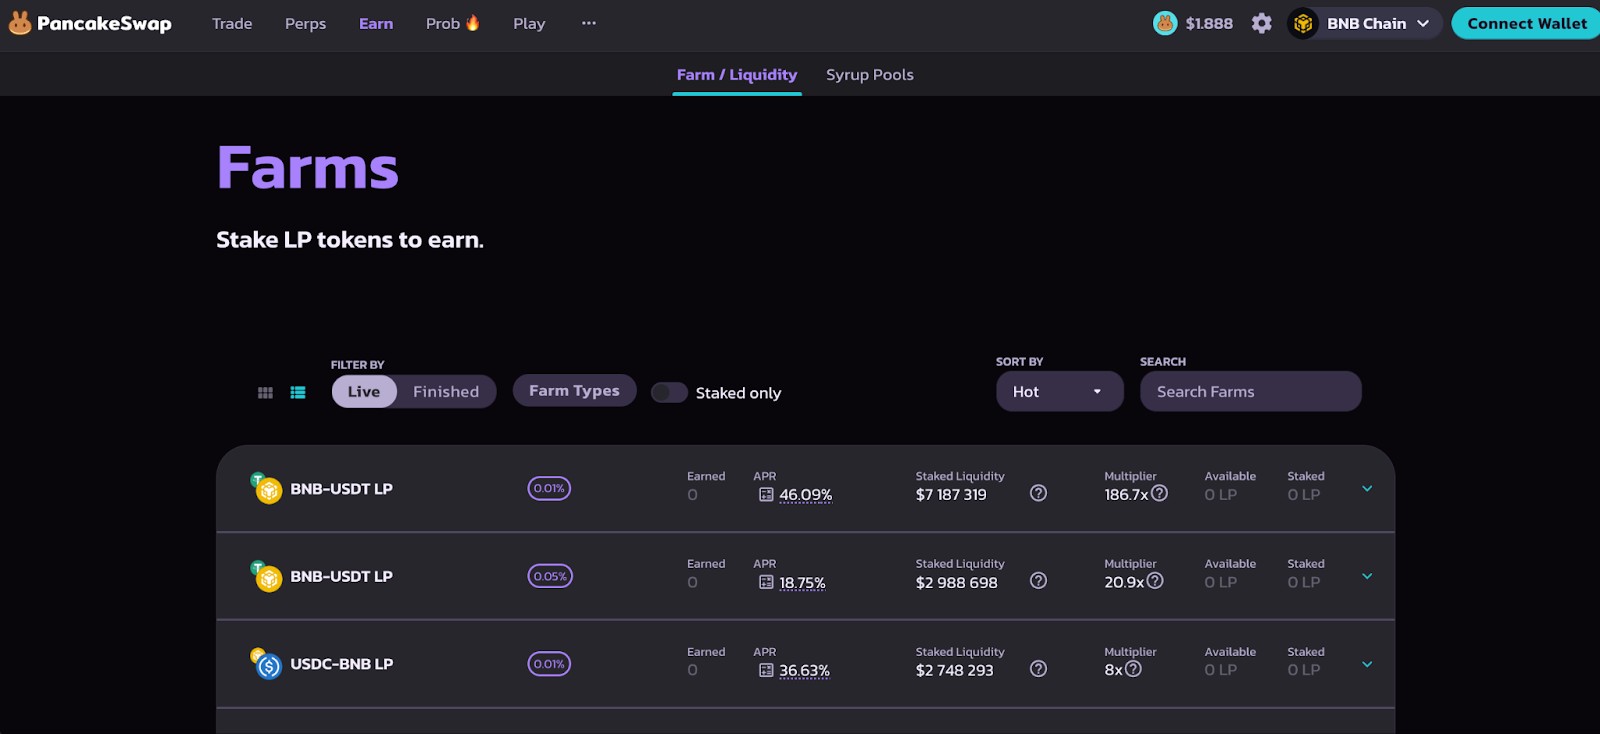Open the Earn menu

pyautogui.click(x=376, y=23)
